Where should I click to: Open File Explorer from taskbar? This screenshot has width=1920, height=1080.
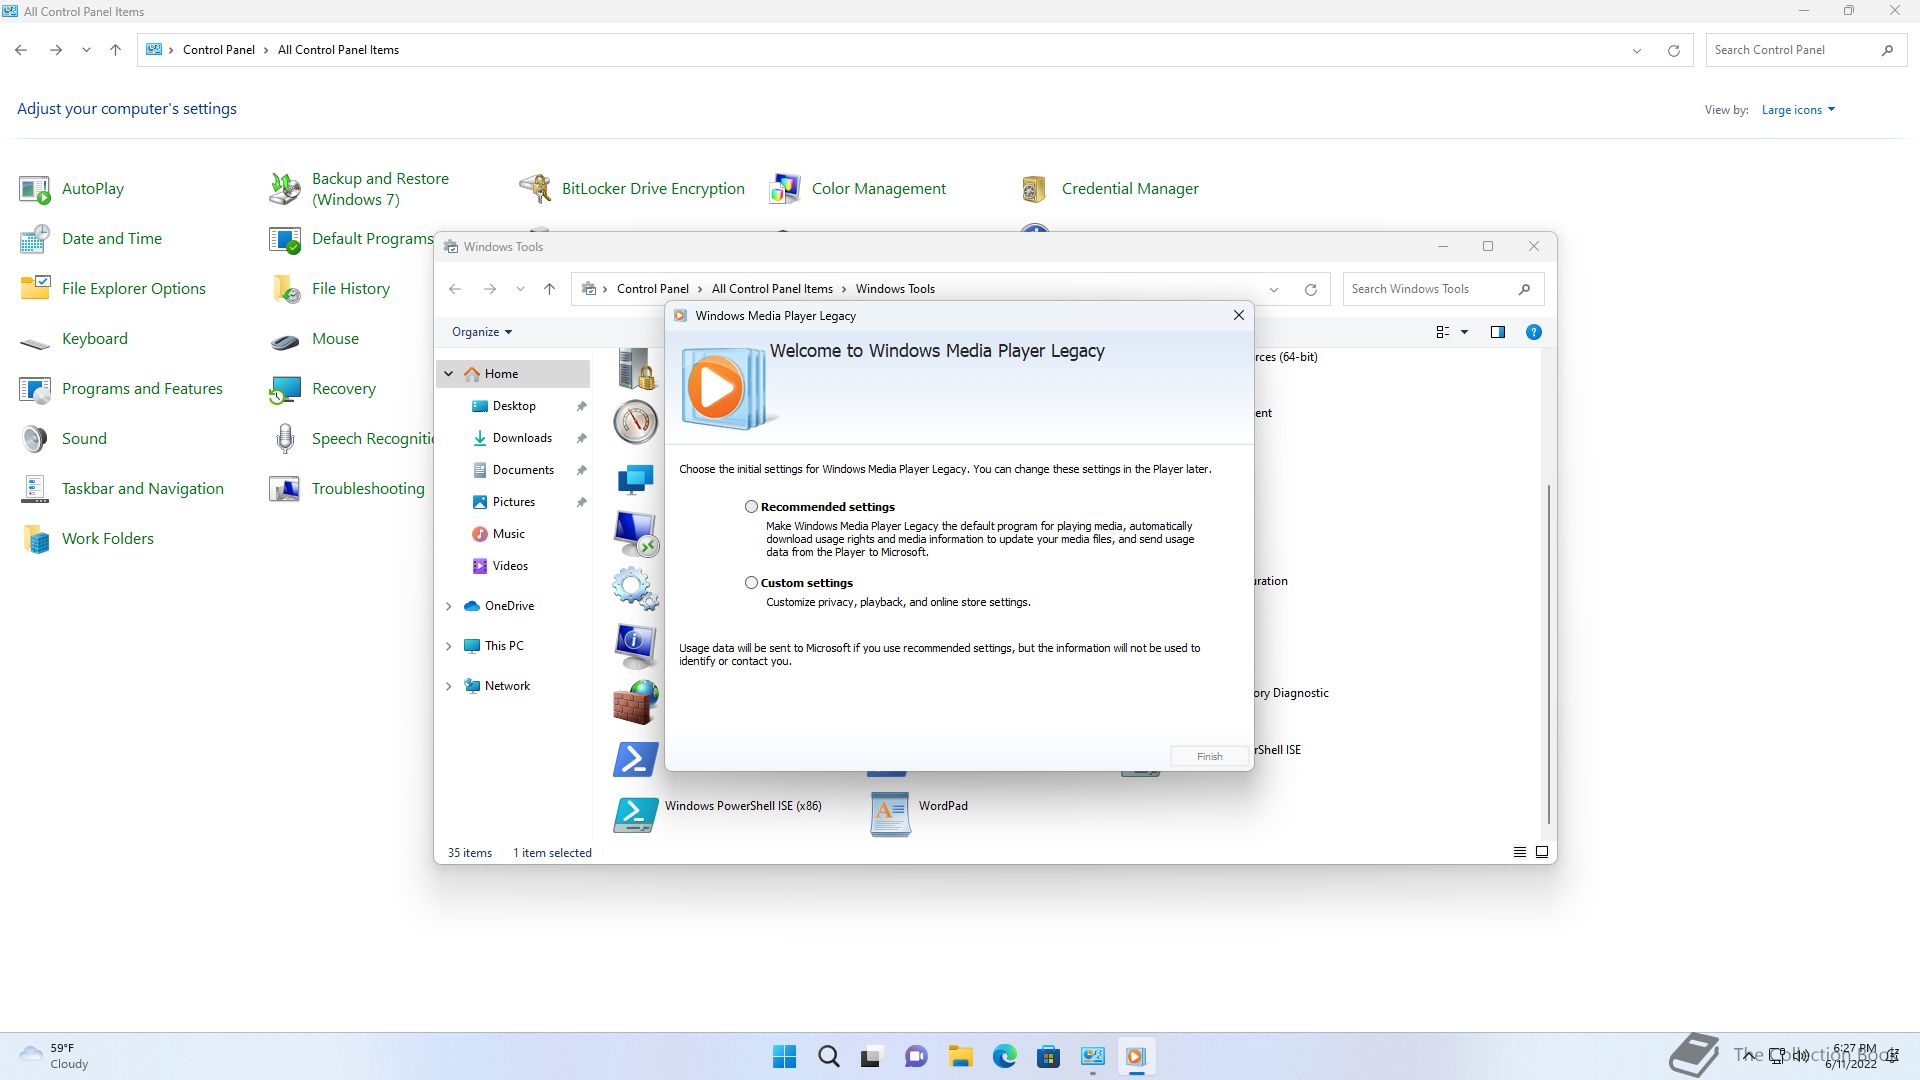pyautogui.click(x=960, y=1056)
